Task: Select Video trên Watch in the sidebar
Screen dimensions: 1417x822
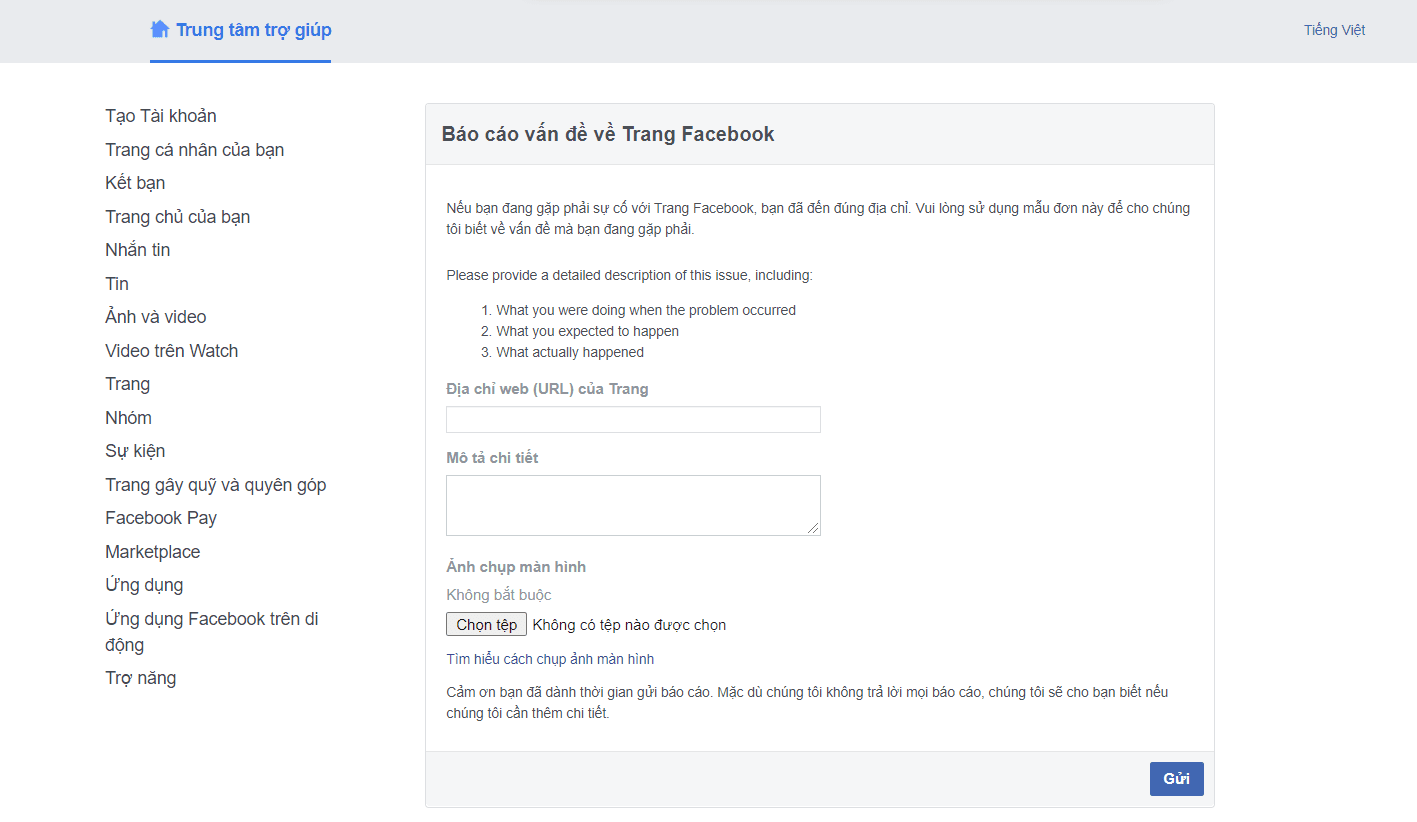Action: point(171,350)
